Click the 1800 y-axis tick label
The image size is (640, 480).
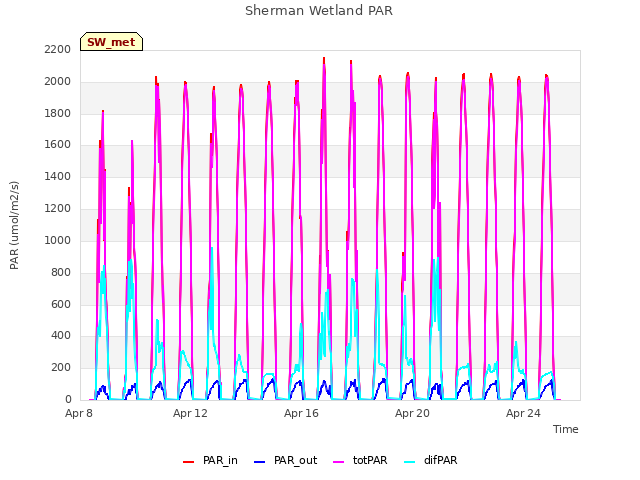58,113
